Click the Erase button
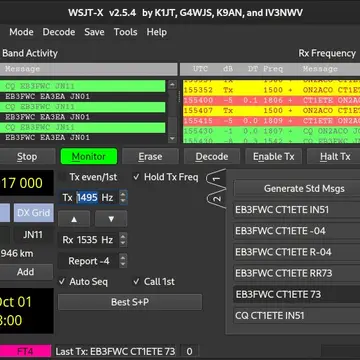Image resolution: width=360 pixels, height=360 pixels. coord(150,157)
